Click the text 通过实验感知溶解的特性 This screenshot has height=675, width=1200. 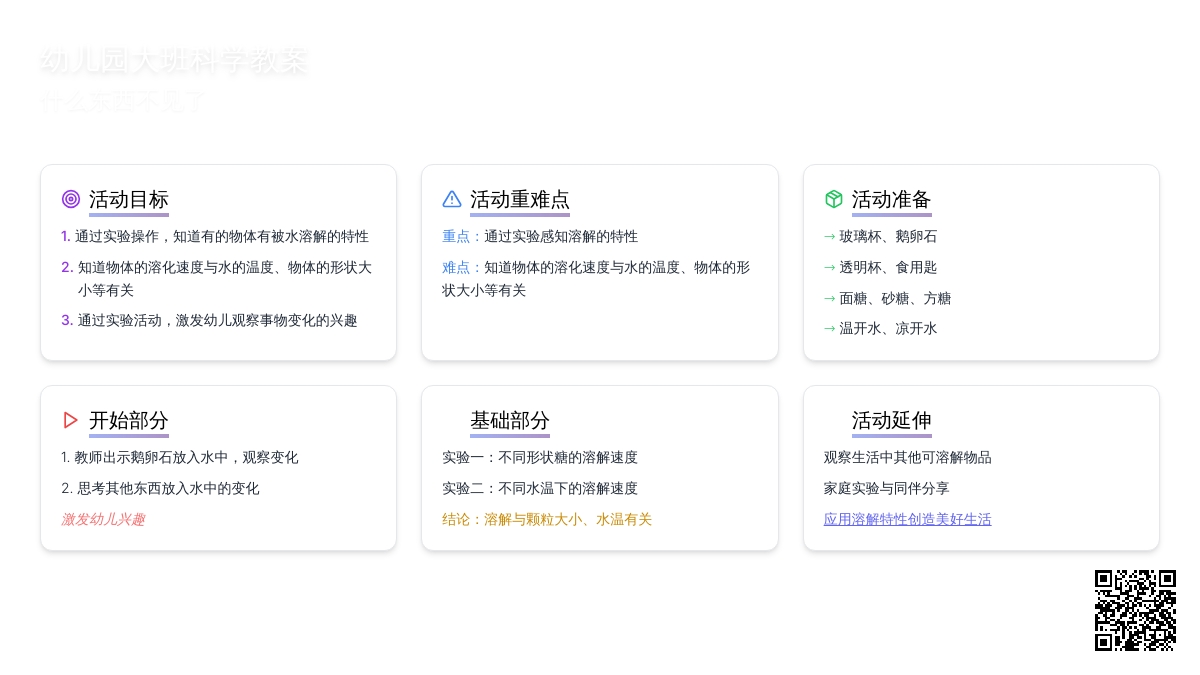pyautogui.click(x=561, y=236)
